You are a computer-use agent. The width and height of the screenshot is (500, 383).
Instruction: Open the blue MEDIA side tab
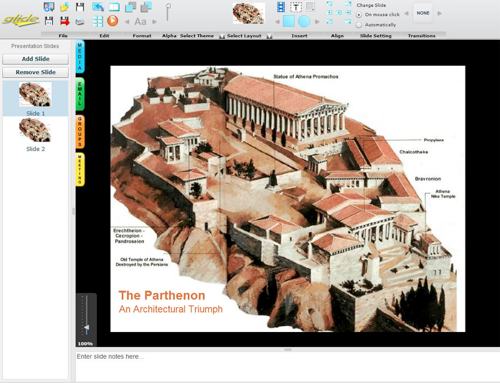coord(80,57)
